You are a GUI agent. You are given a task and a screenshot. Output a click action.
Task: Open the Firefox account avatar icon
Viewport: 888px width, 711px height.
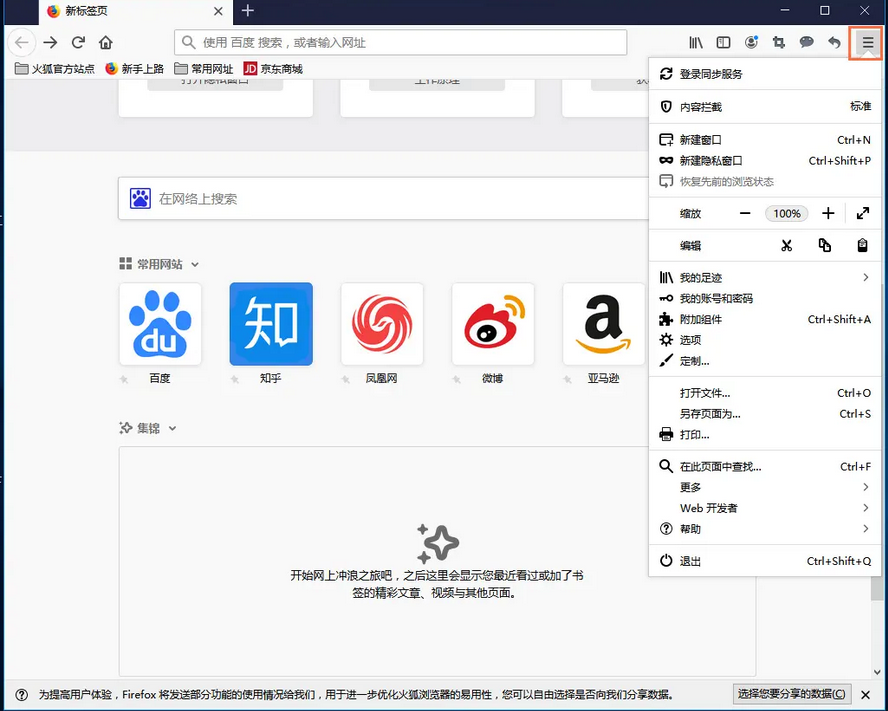[x=751, y=42]
